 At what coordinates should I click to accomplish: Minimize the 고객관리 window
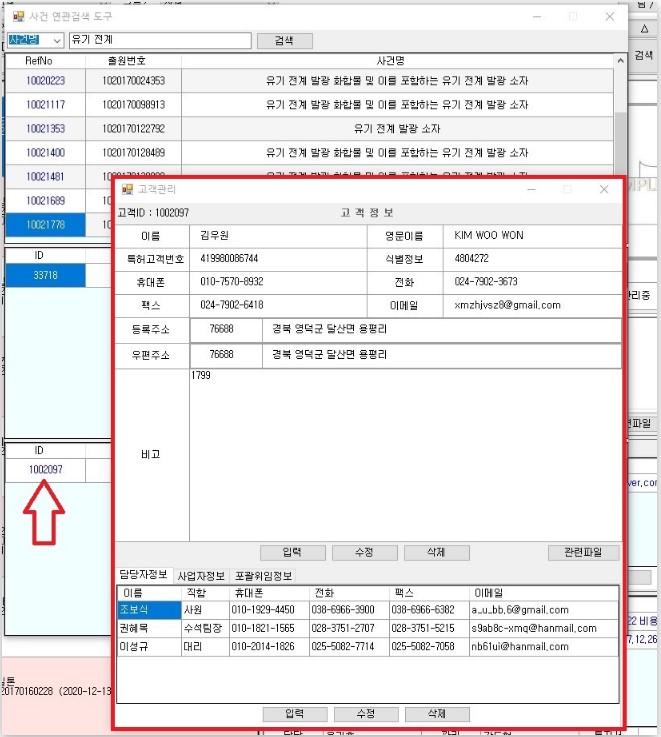click(x=532, y=189)
